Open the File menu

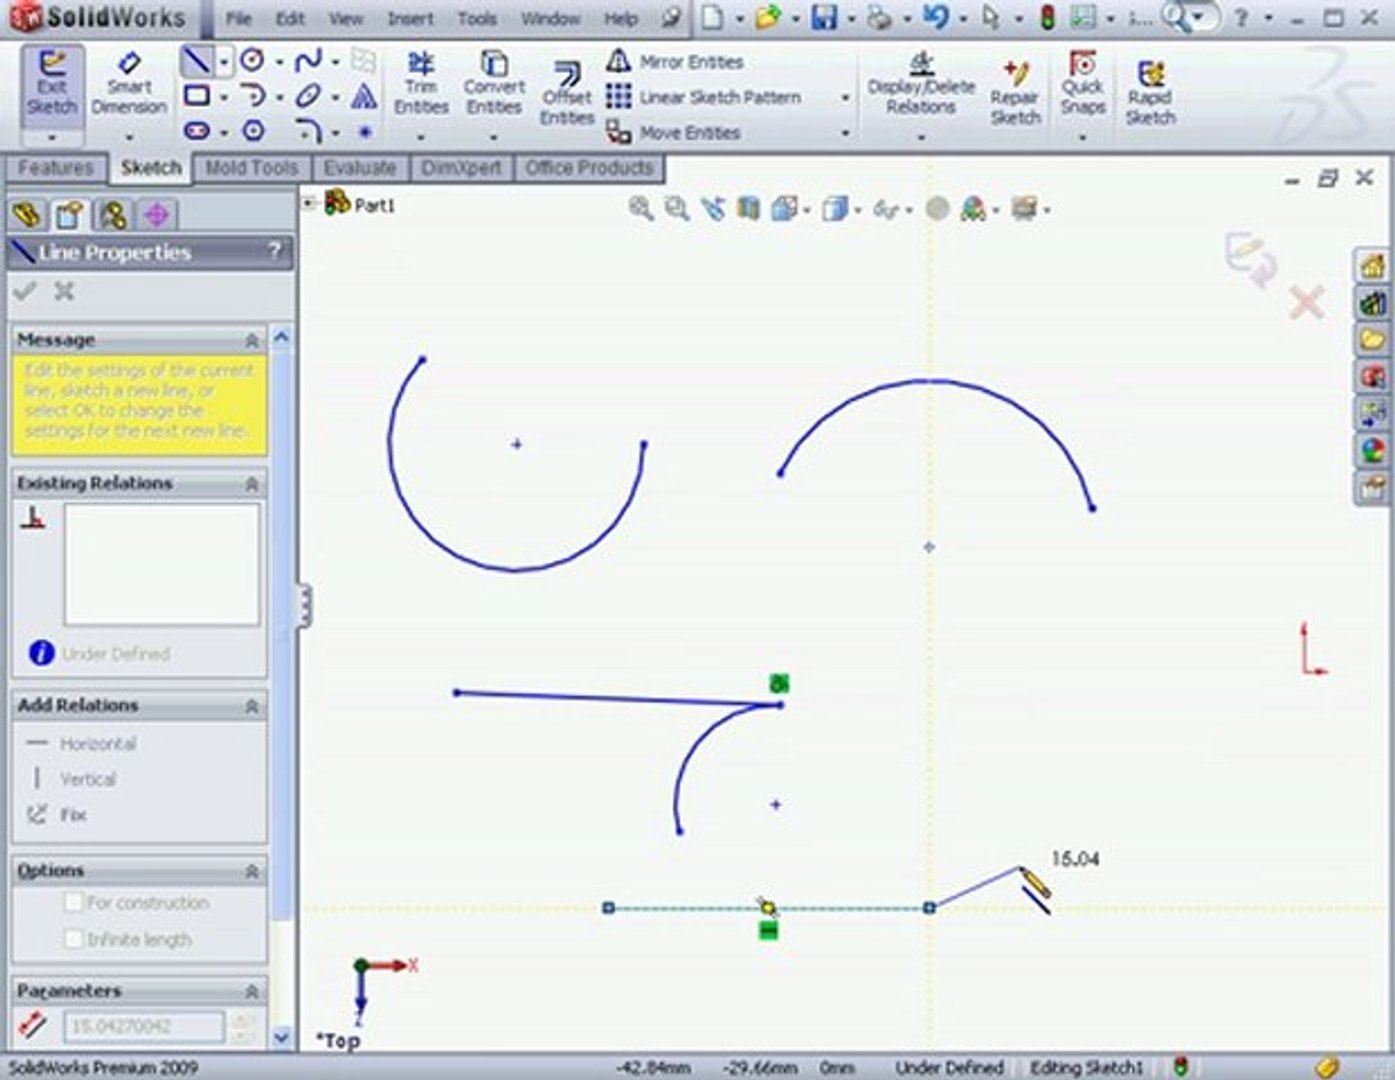tap(238, 18)
